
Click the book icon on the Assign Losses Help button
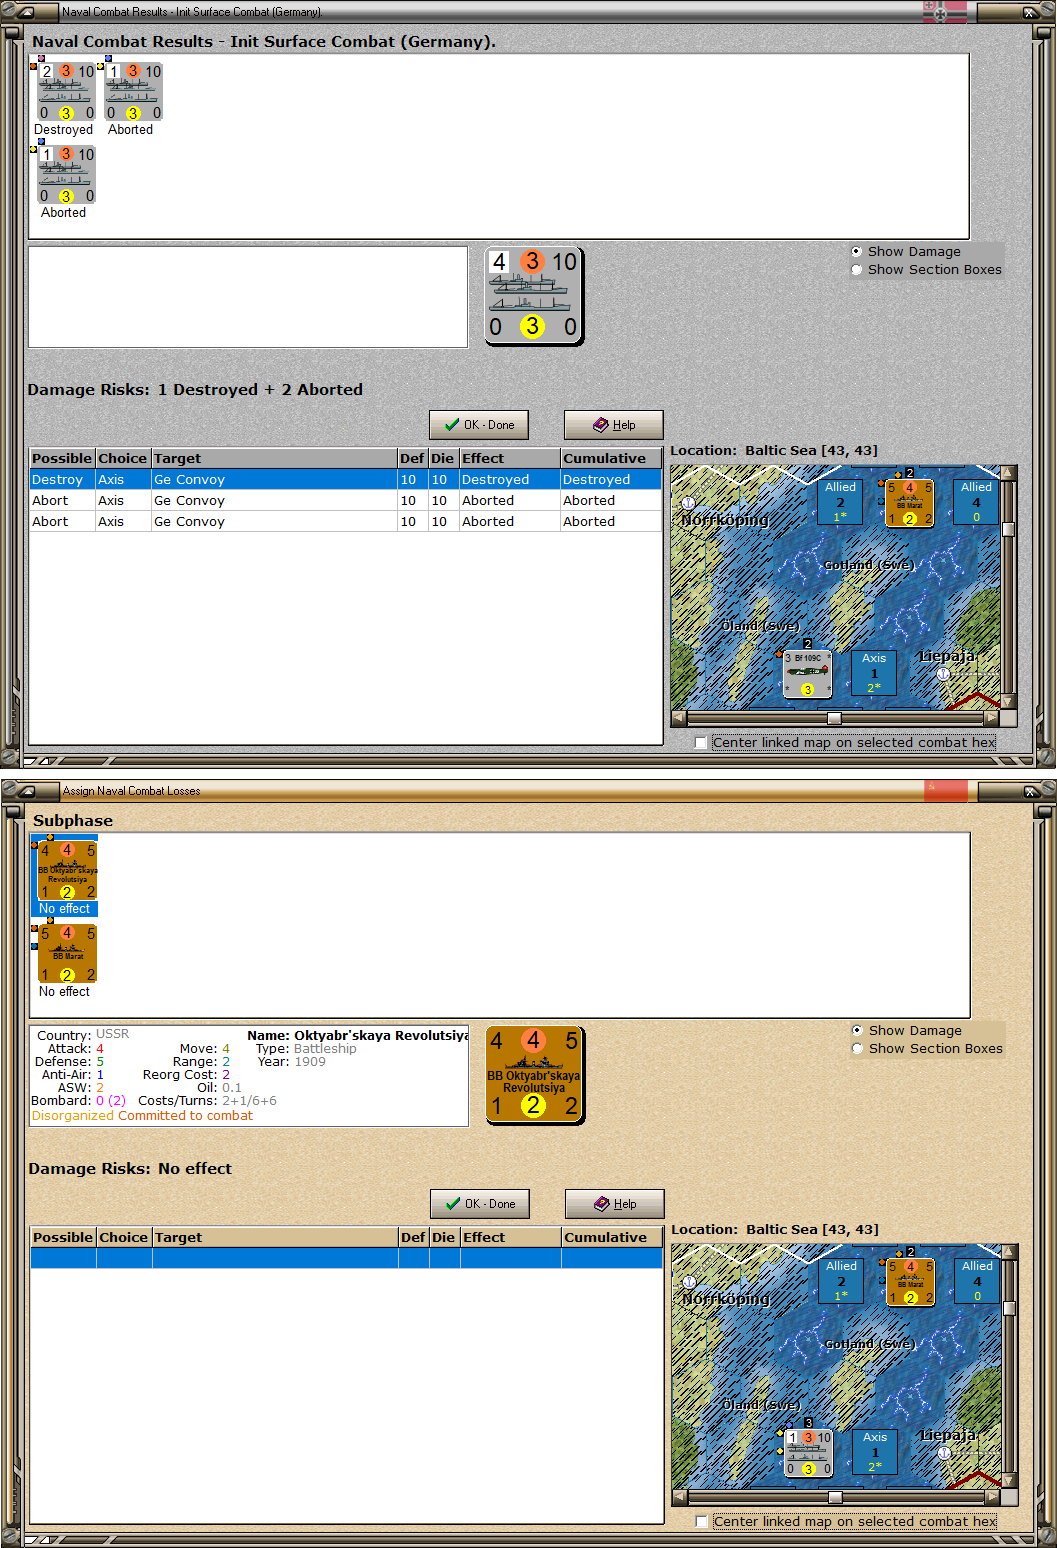[x=602, y=1204]
